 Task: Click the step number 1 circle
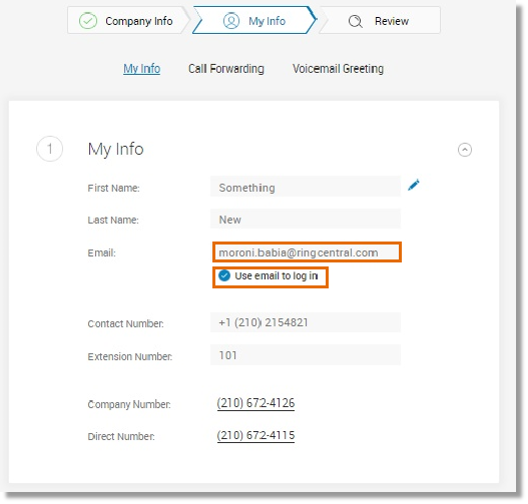[50, 149]
